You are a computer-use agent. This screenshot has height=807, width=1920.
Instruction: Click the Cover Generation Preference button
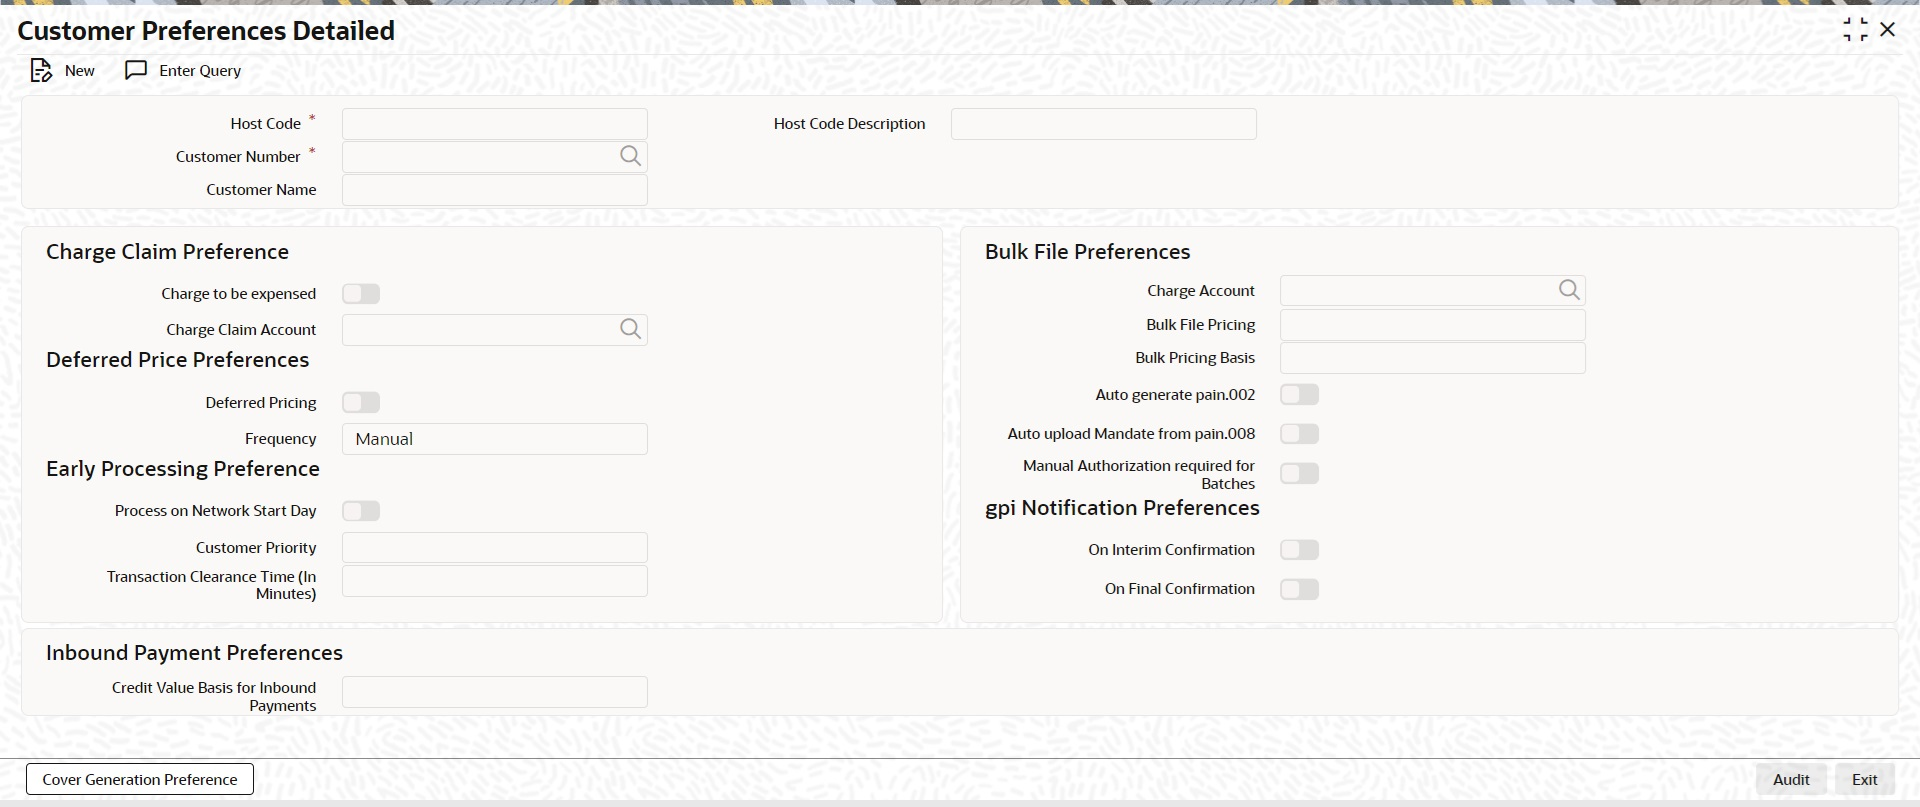point(140,779)
